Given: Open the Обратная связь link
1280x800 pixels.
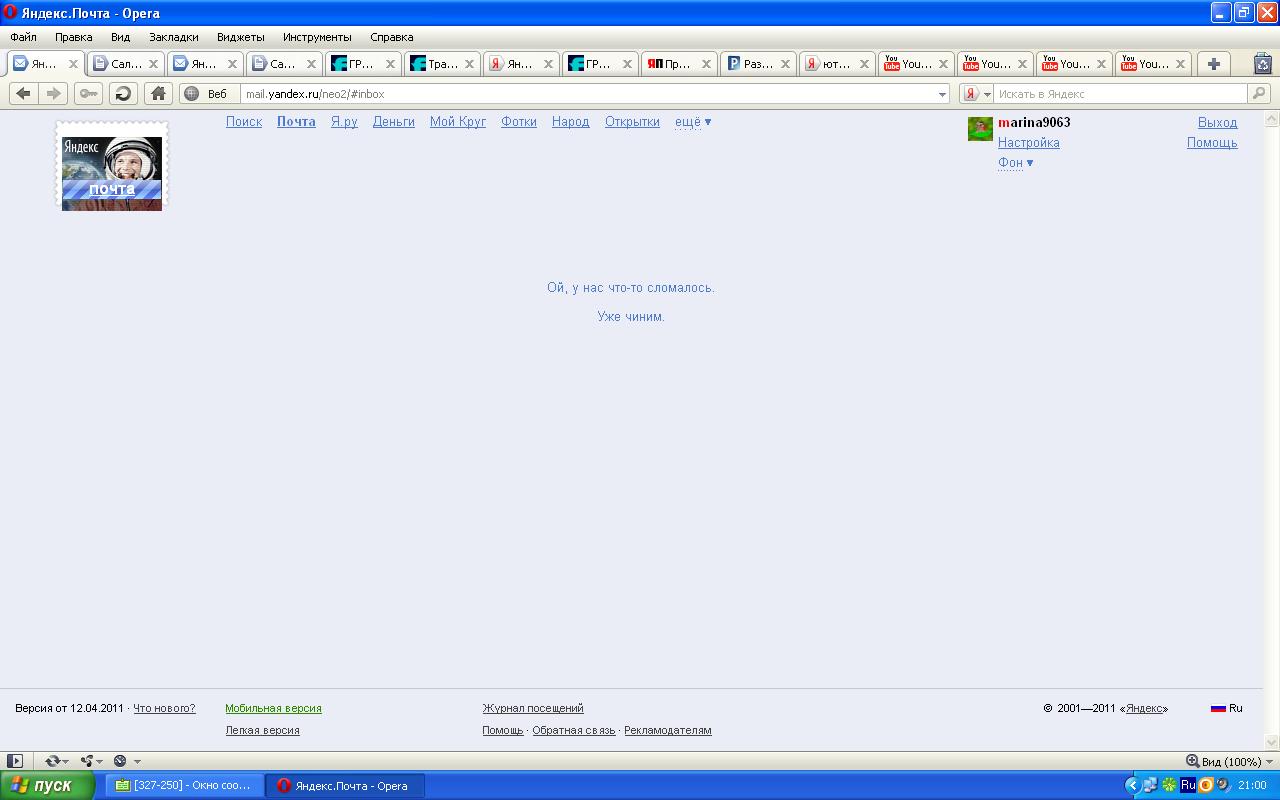Looking at the screenshot, I should [x=574, y=730].
